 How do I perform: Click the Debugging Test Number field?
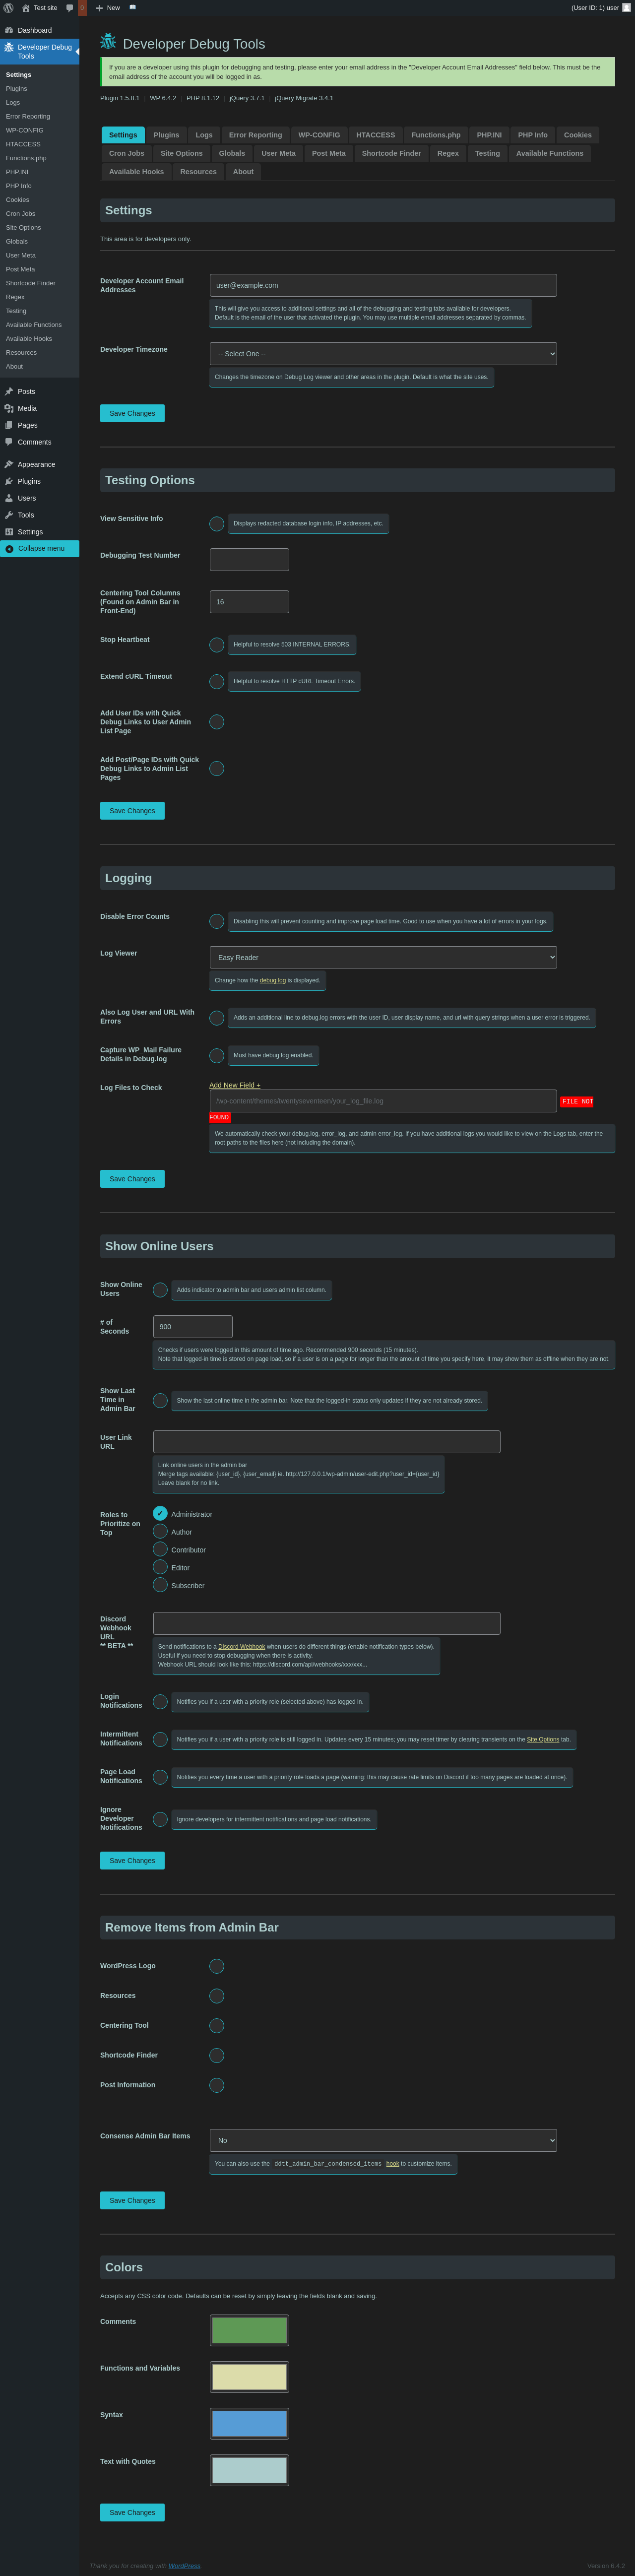(249, 560)
